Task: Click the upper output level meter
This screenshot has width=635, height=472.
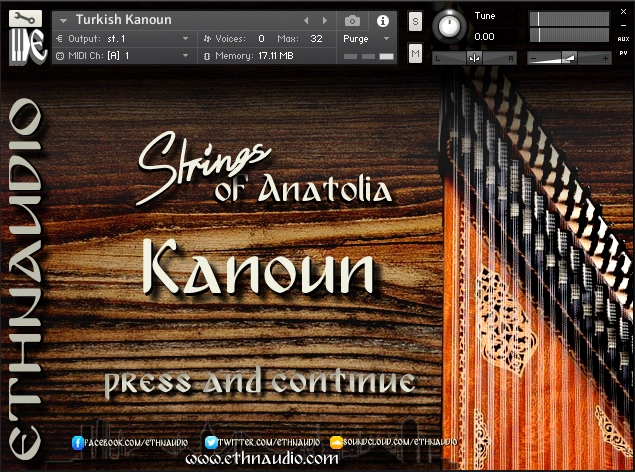Action: pyautogui.click(x=569, y=19)
